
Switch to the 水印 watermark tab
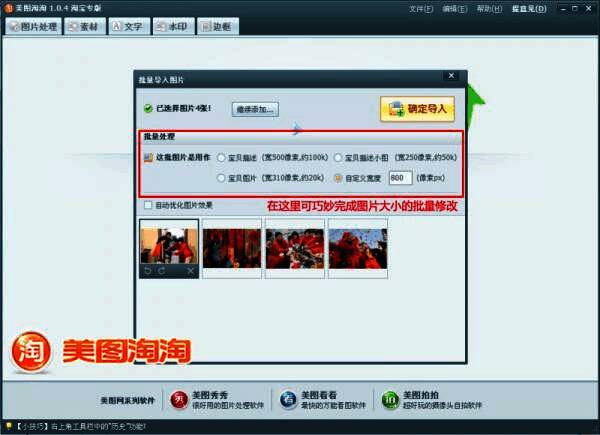click(172, 27)
